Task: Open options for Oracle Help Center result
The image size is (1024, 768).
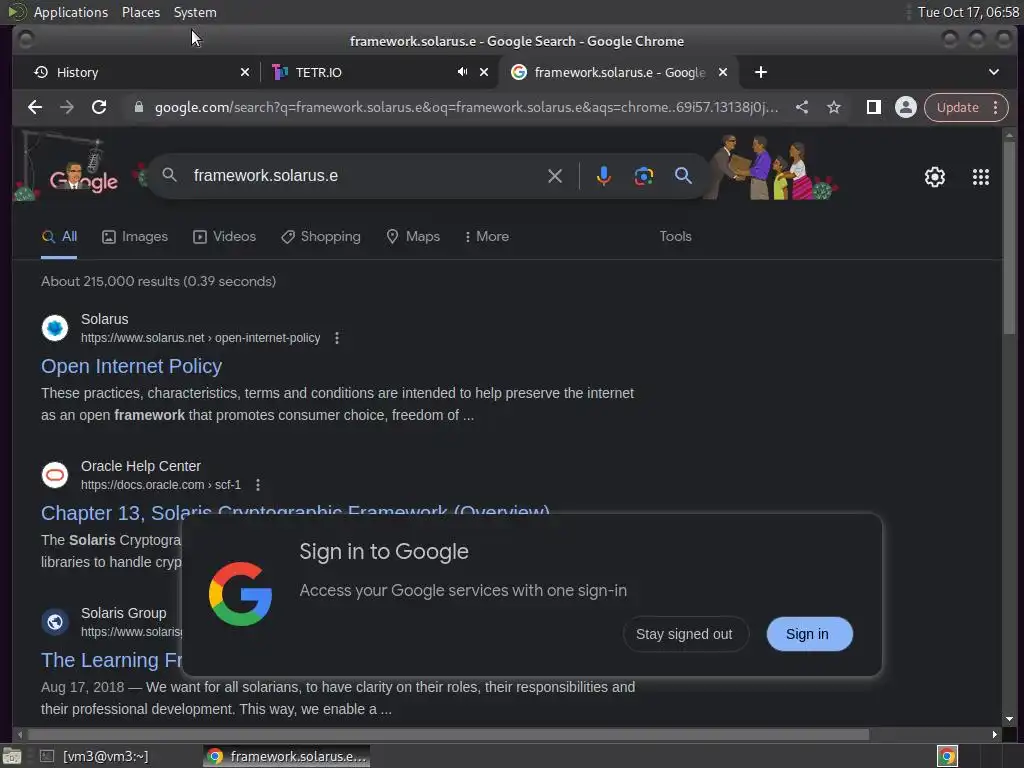Action: [258, 485]
